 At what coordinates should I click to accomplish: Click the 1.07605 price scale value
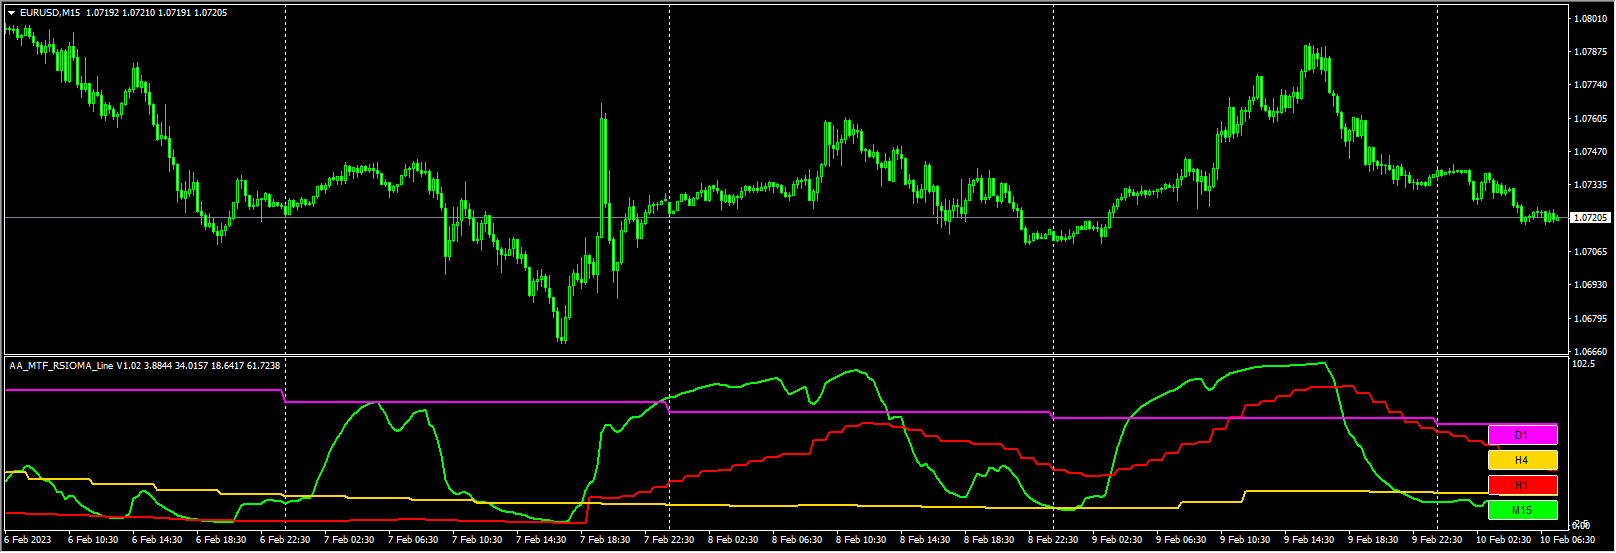pos(1590,118)
